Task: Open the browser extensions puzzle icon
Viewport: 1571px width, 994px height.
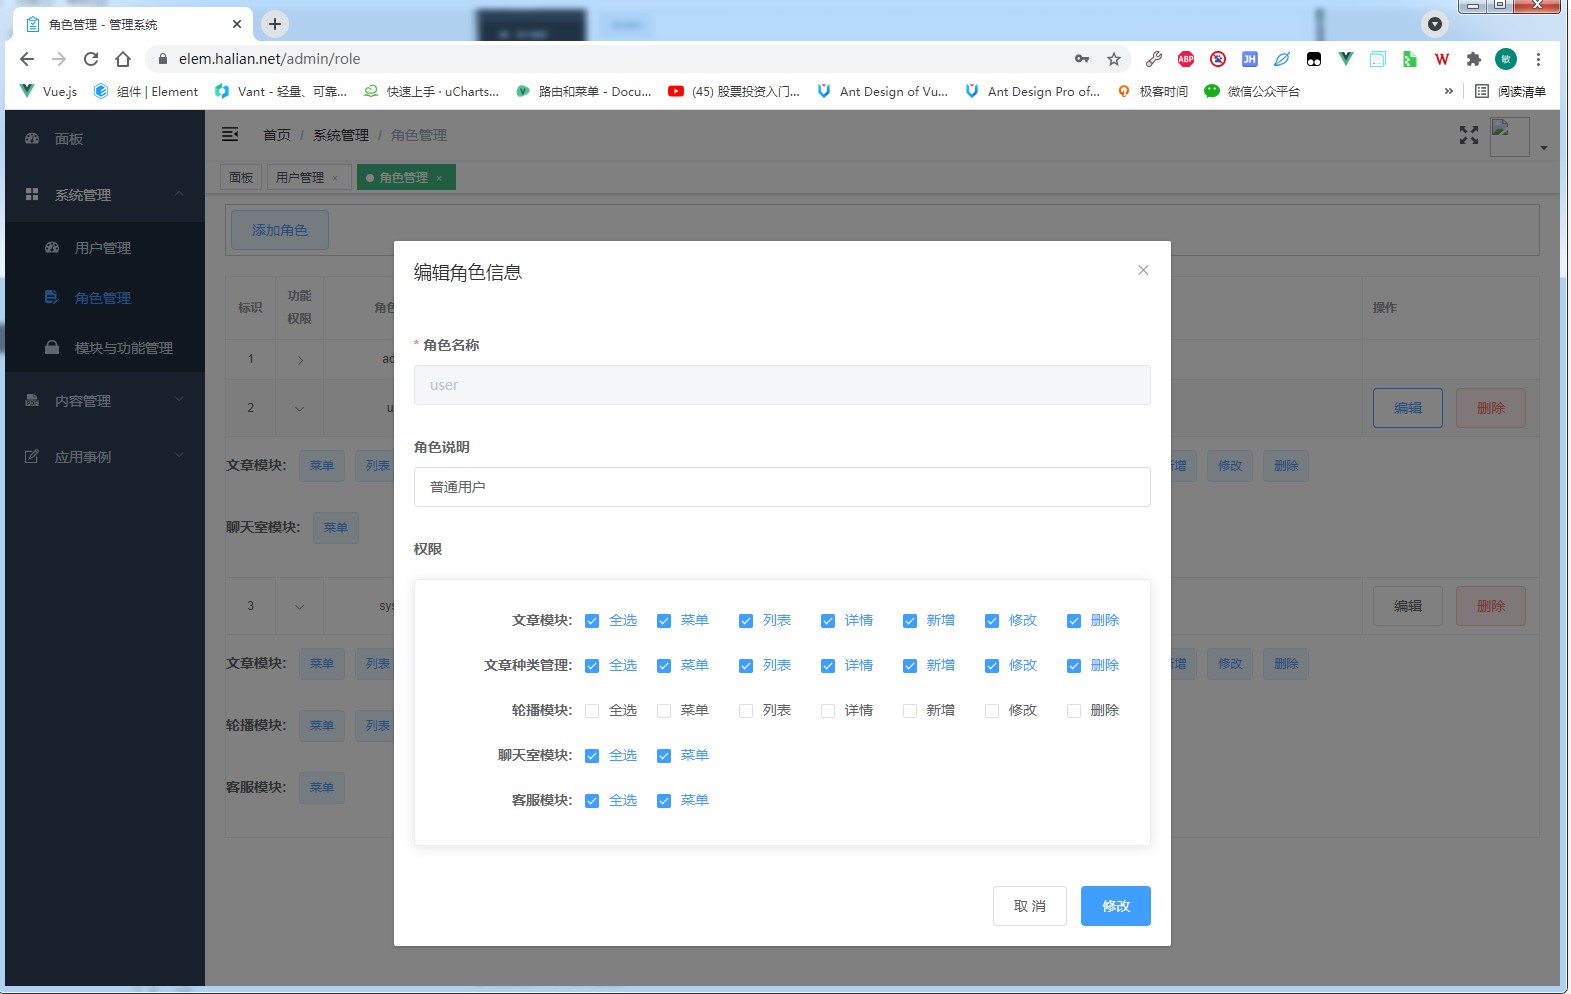Action: (1473, 59)
